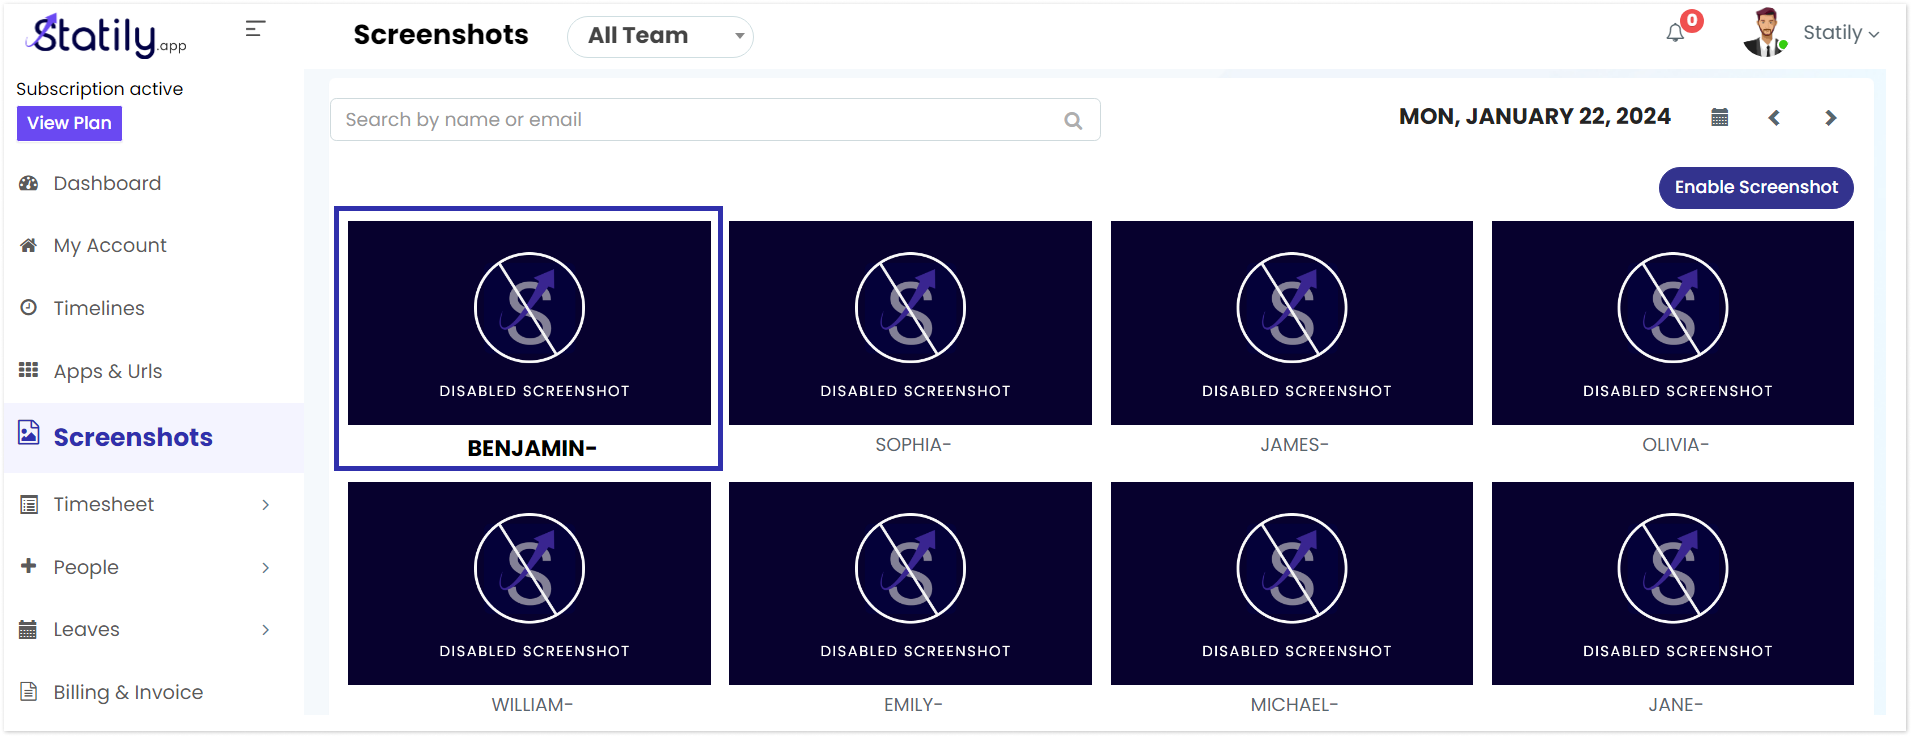The width and height of the screenshot is (1912, 737).
Task: Open the calendar date picker icon
Action: pos(1720,117)
